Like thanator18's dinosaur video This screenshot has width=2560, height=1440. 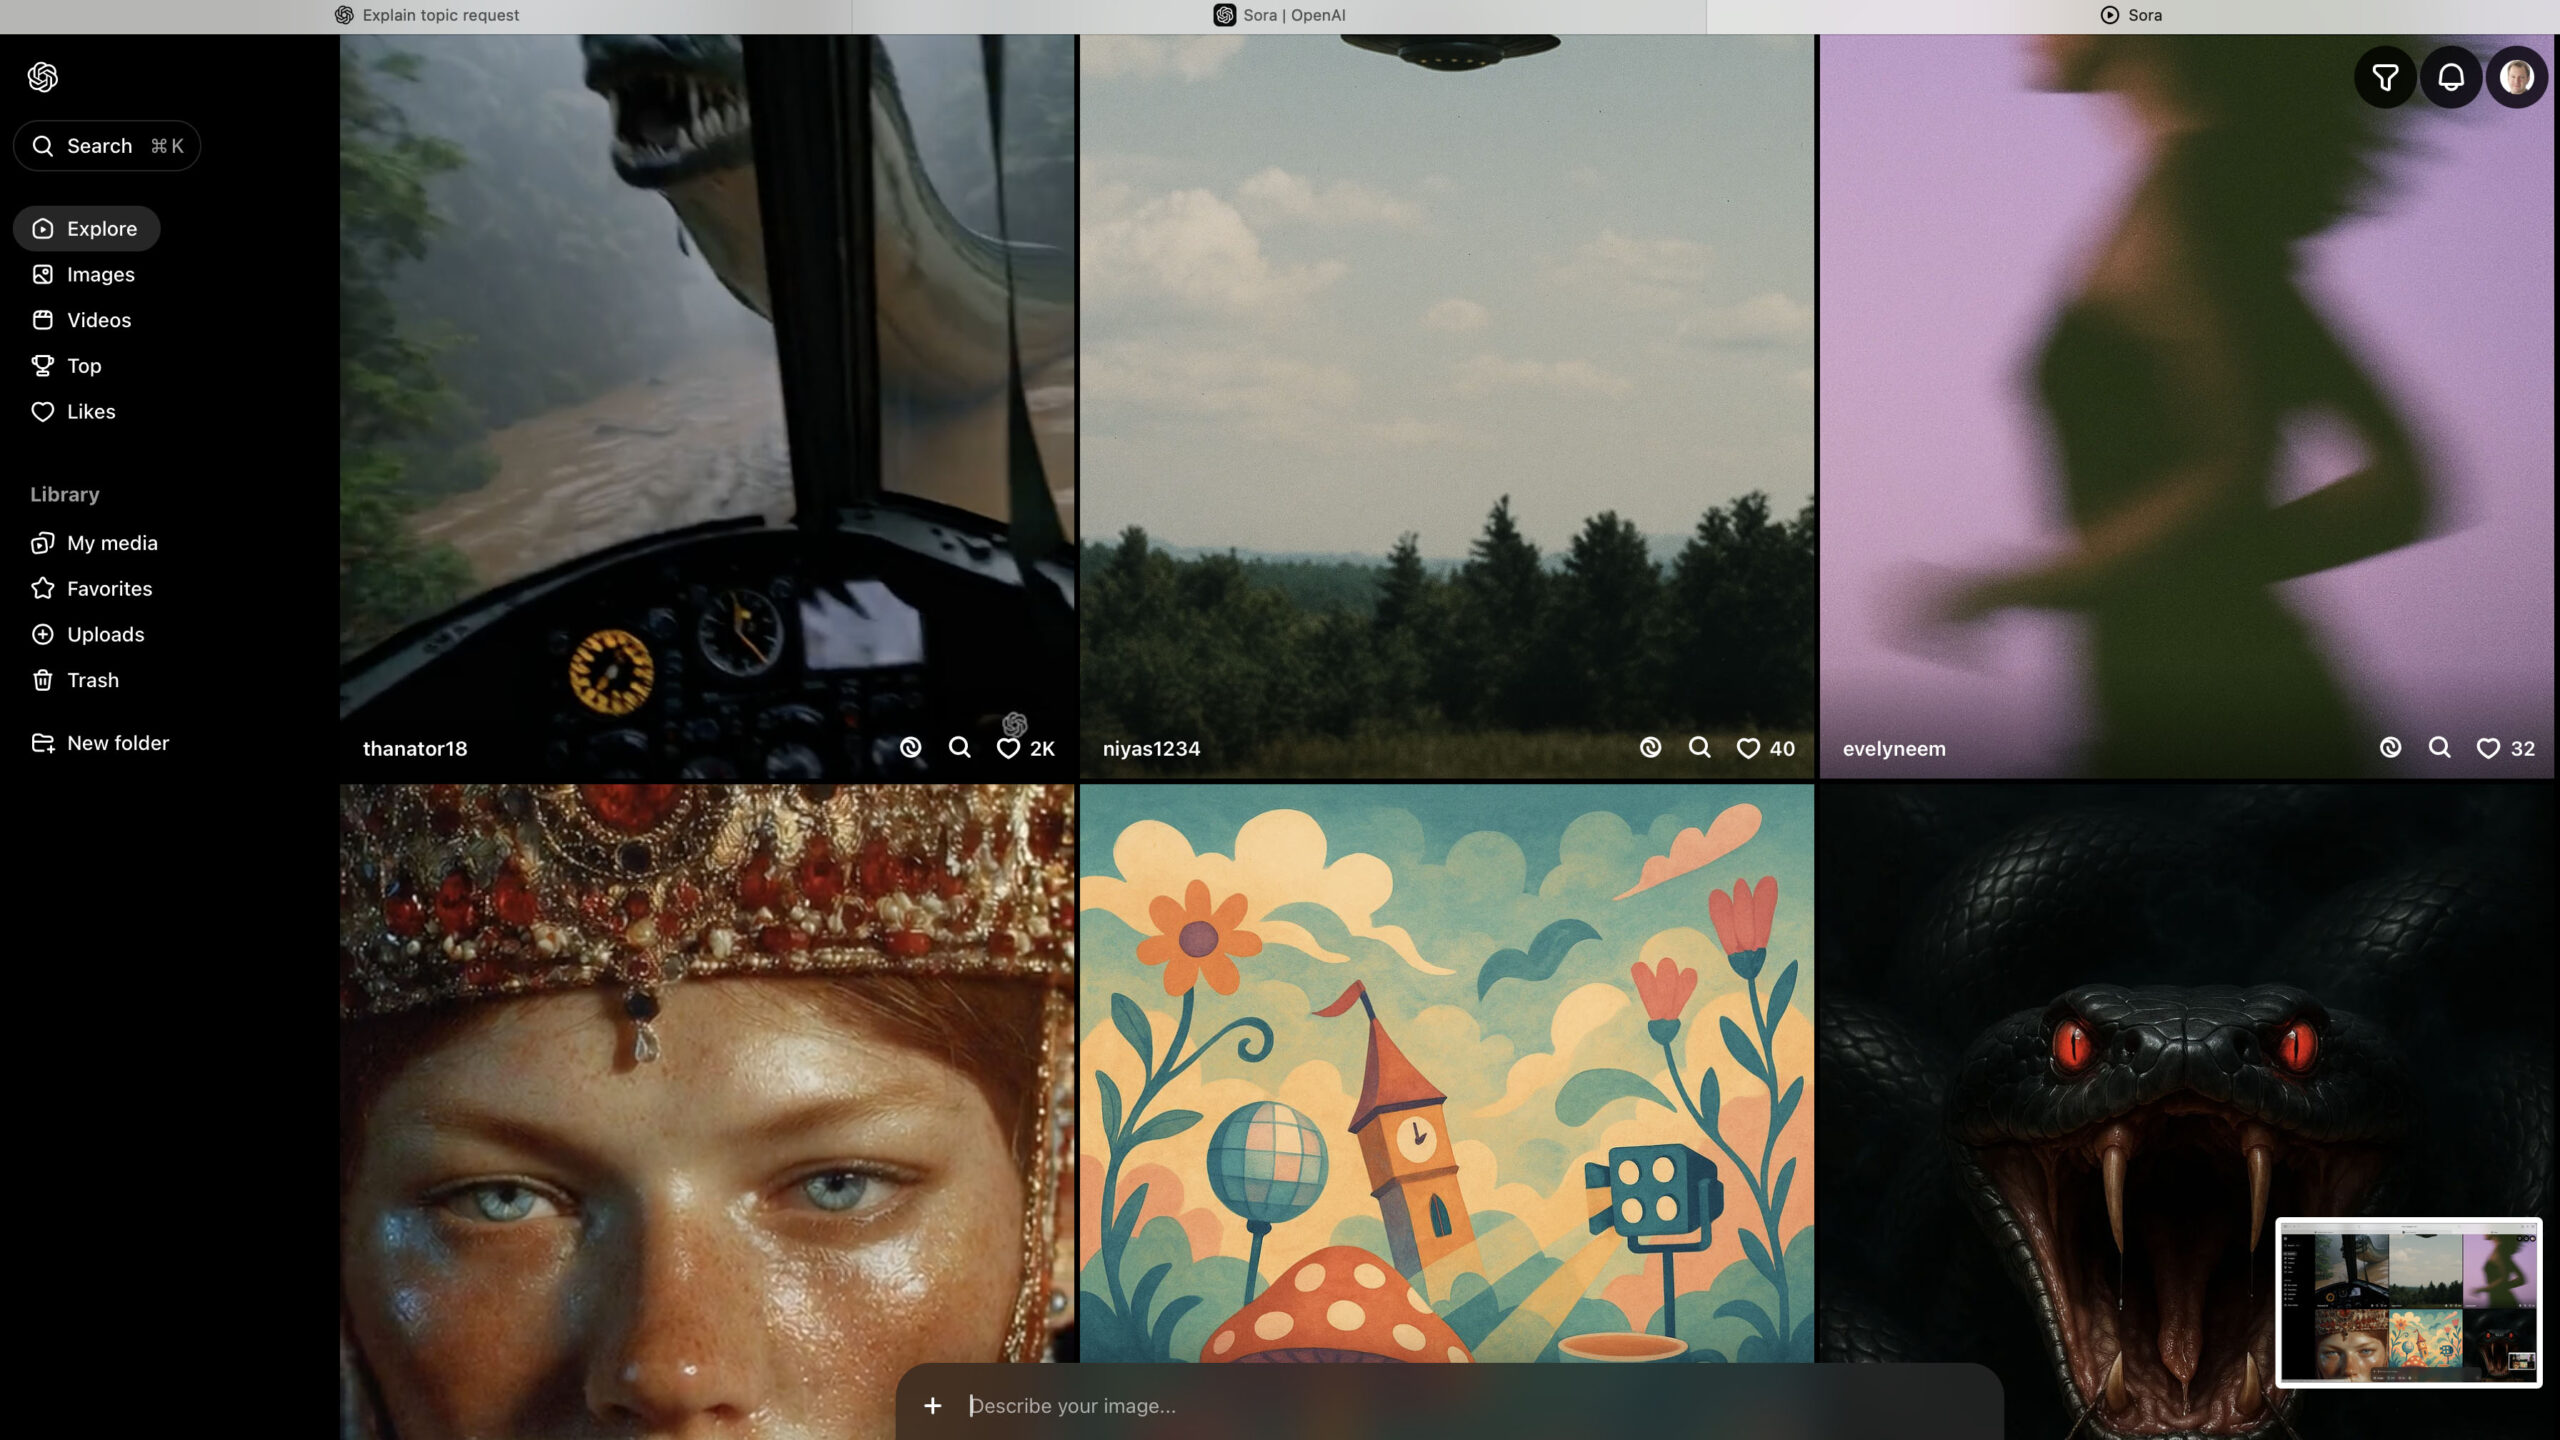point(1008,749)
